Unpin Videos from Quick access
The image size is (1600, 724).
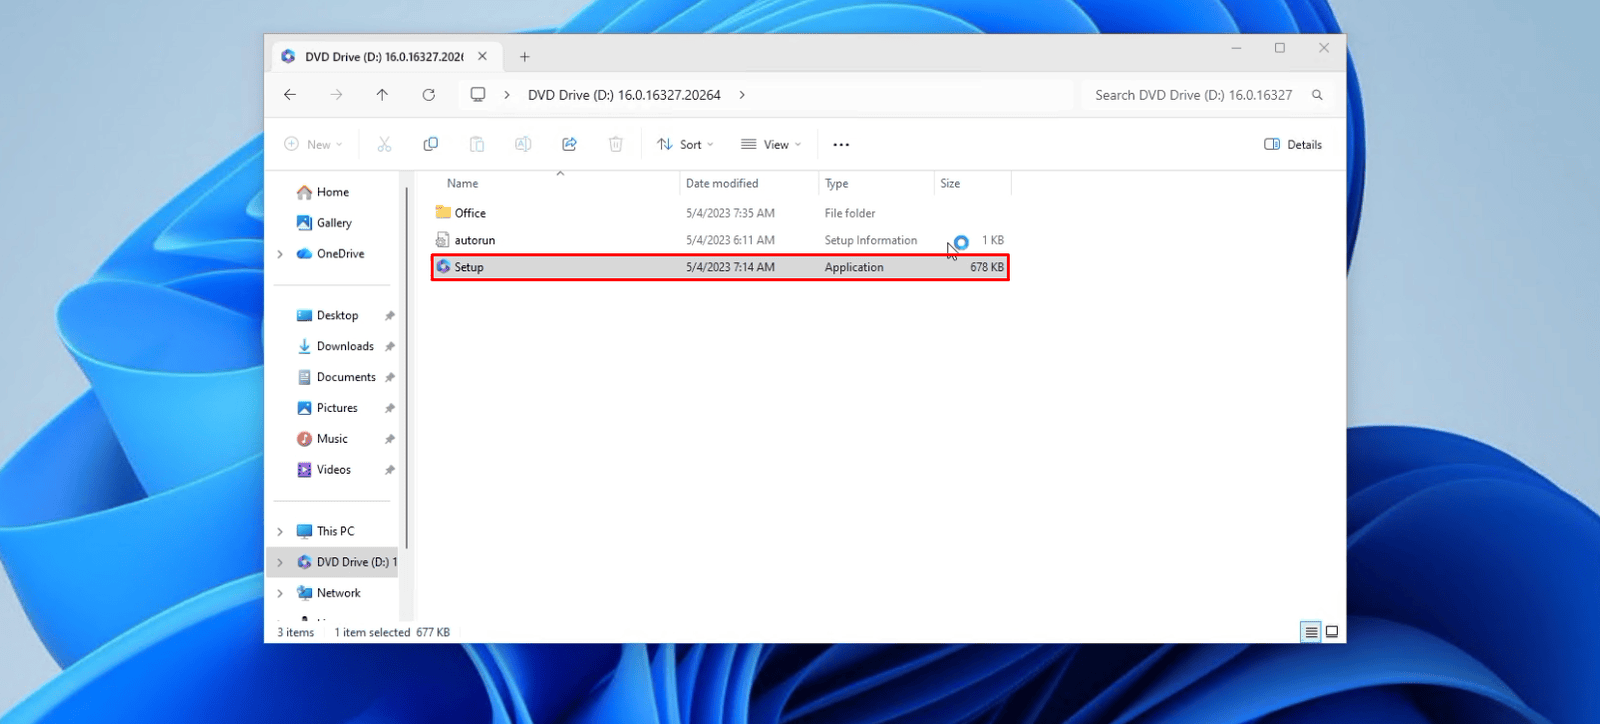tap(389, 470)
